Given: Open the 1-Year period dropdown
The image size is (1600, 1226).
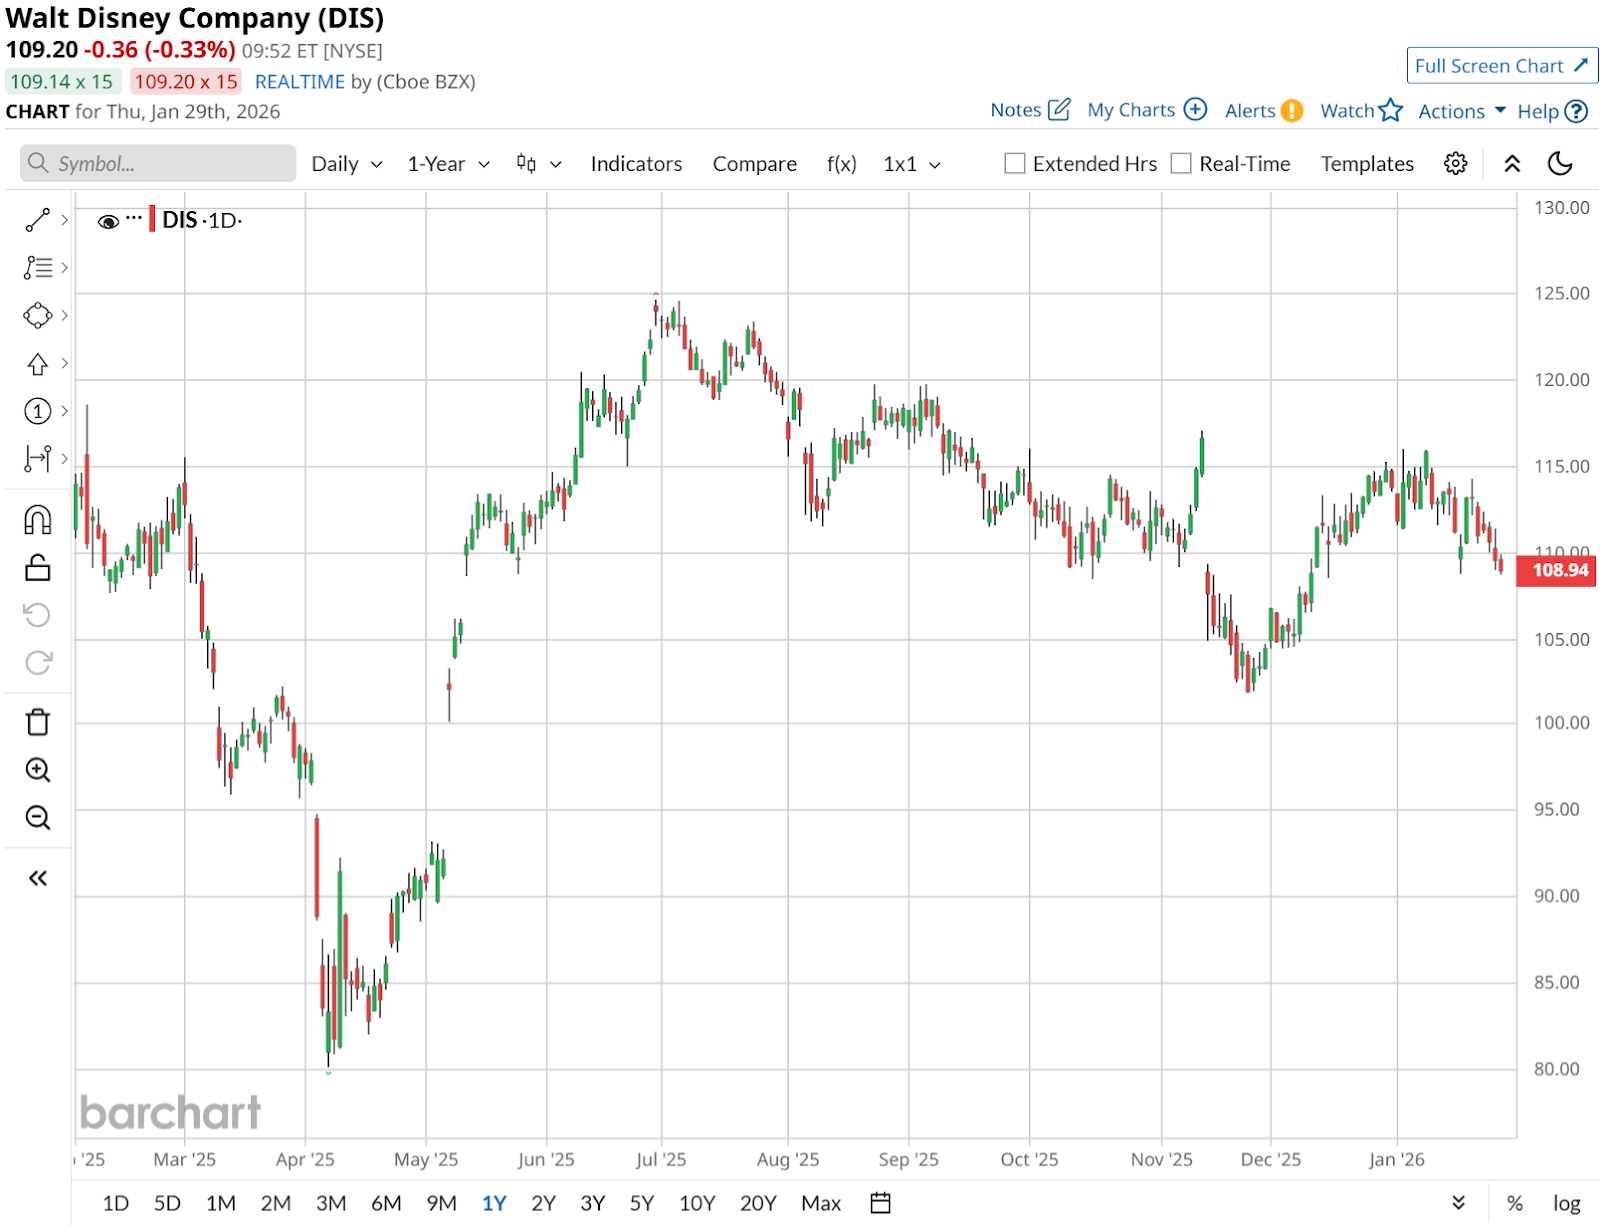Looking at the screenshot, I should coord(449,164).
